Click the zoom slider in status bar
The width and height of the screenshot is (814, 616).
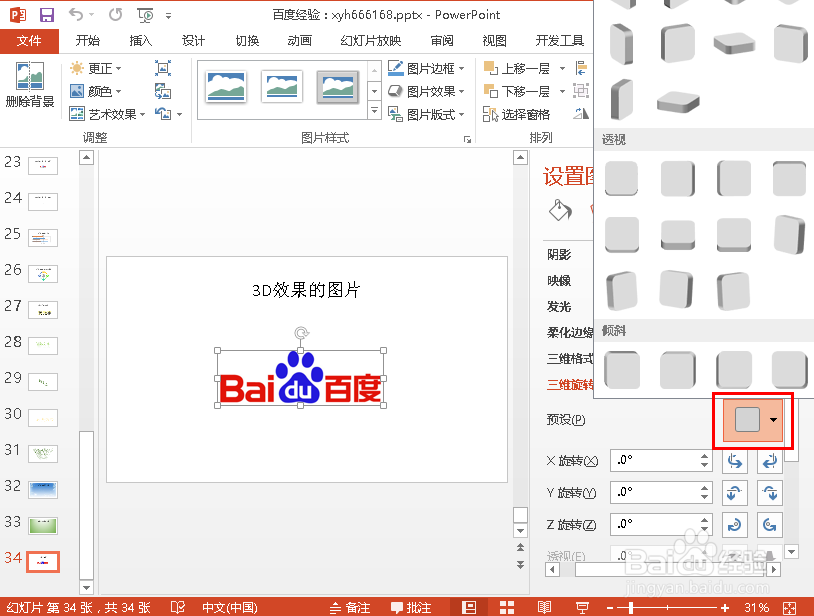(x=667, y=607)
